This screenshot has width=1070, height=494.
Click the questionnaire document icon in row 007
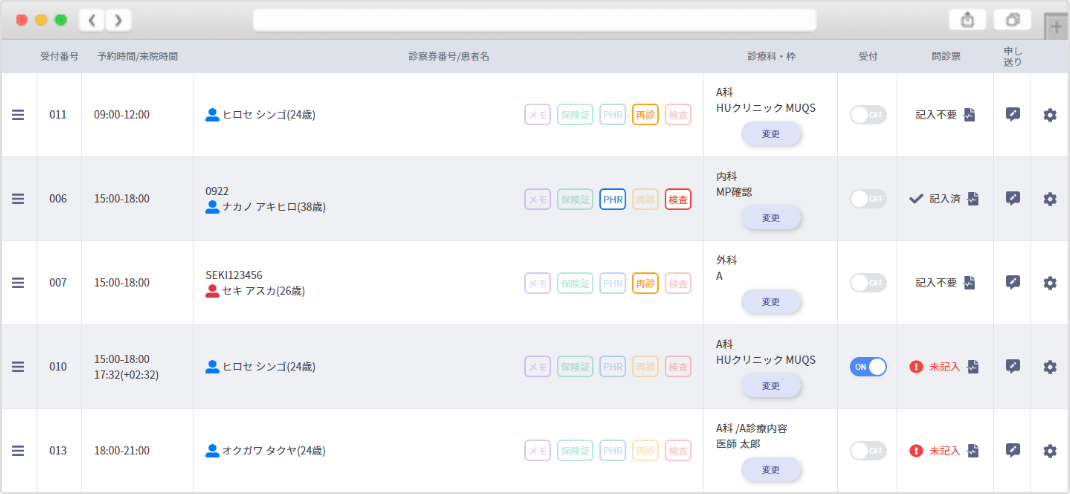click(972, 283)
